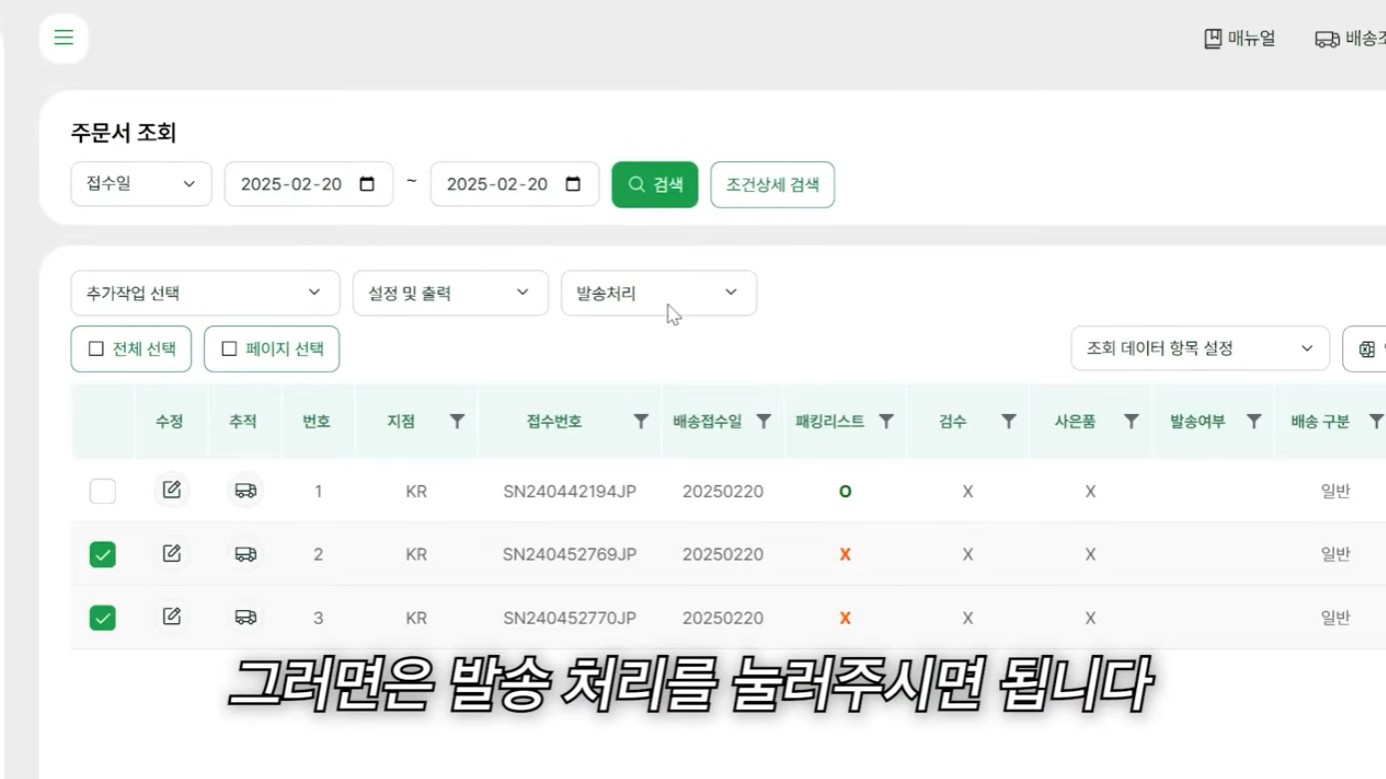Viewport: 1386px width, 779px height.
Task: Click the tracking truck icon on row 2
Action: click(x=245, y=553)
